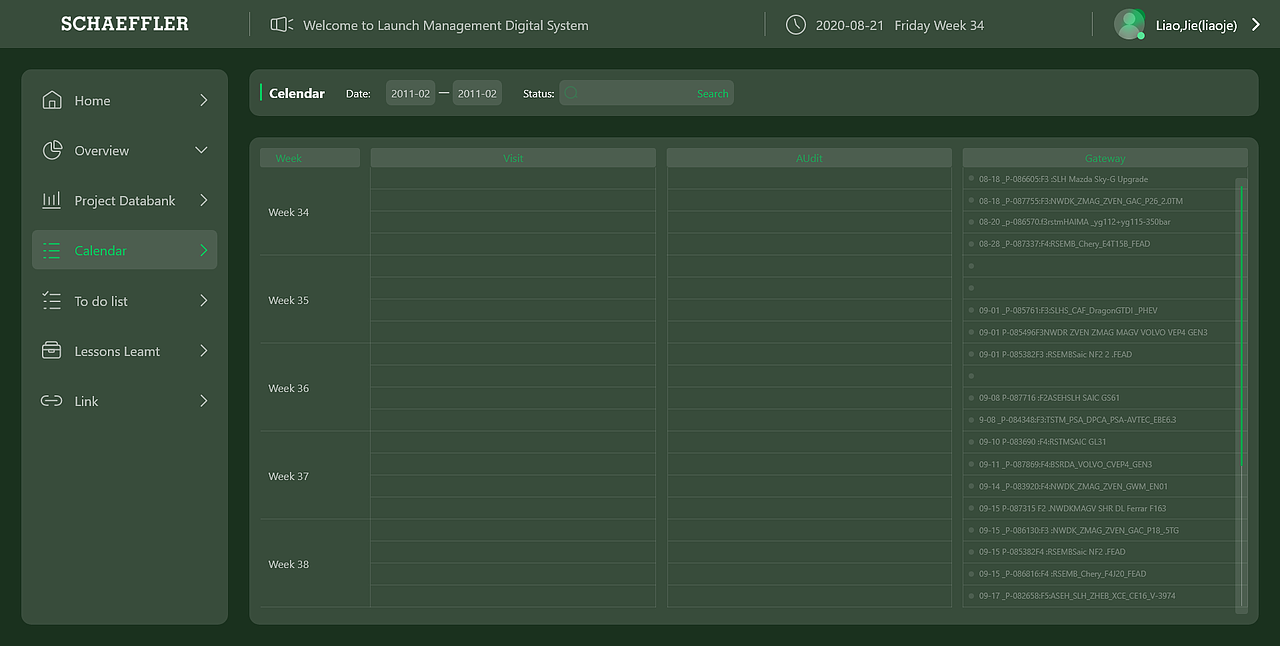Open gateway entry 08-18 P-086605 Mazda Sky-G Upgrade

coord(1063,179)
